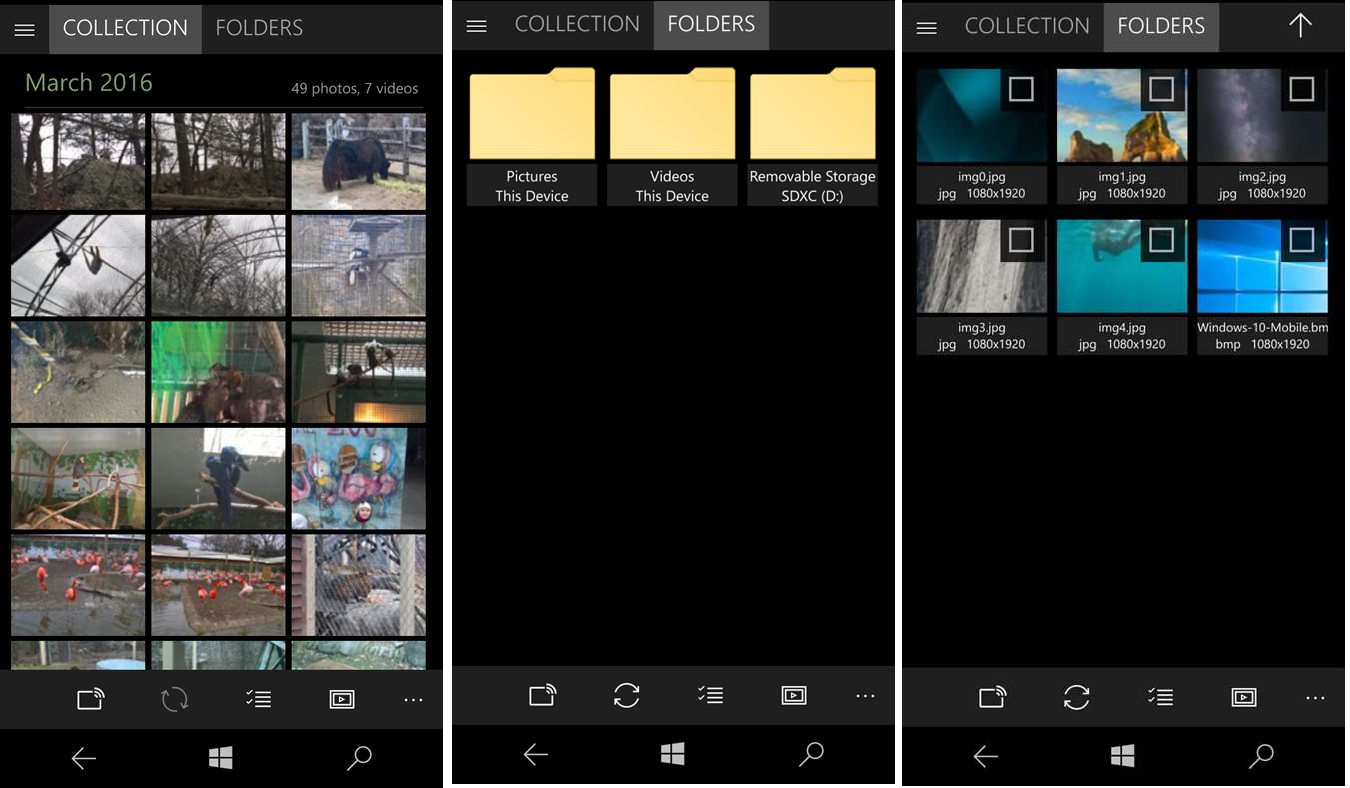
Task: Tap select-list icon in middle screen toolbar
Action: pyautogui.click(x=711, y=694)
